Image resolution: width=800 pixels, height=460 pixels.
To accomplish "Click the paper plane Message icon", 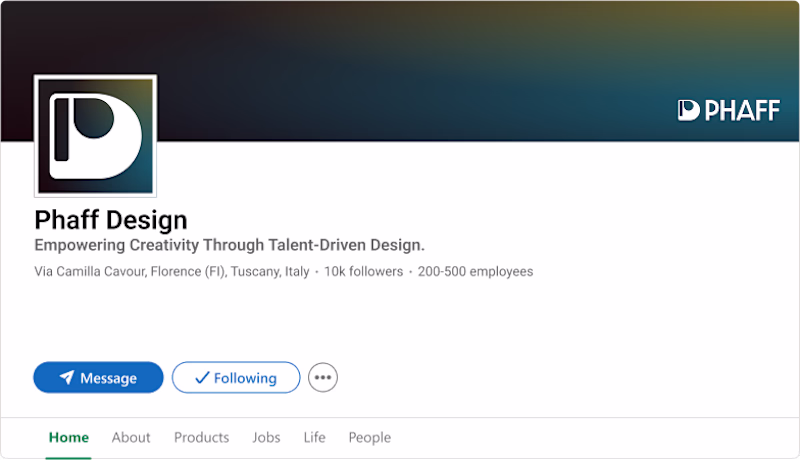I will coord(67,378).
